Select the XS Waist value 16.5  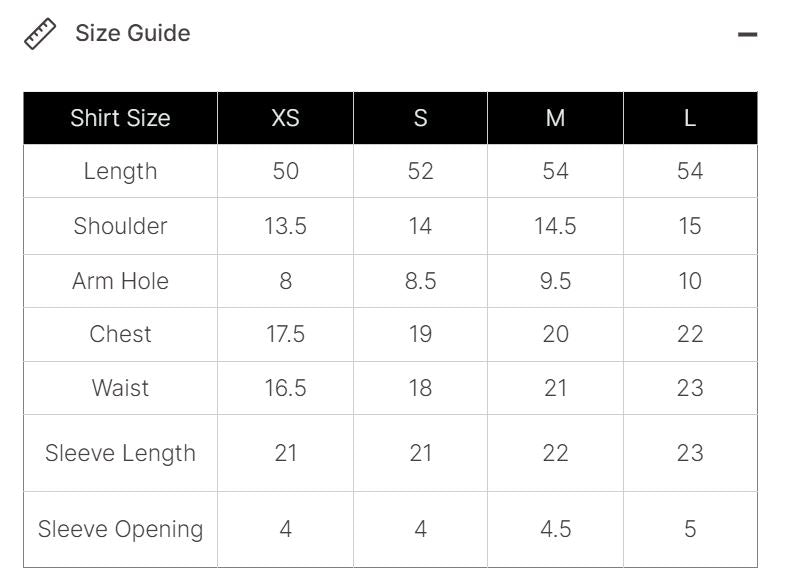coord(285,388)
